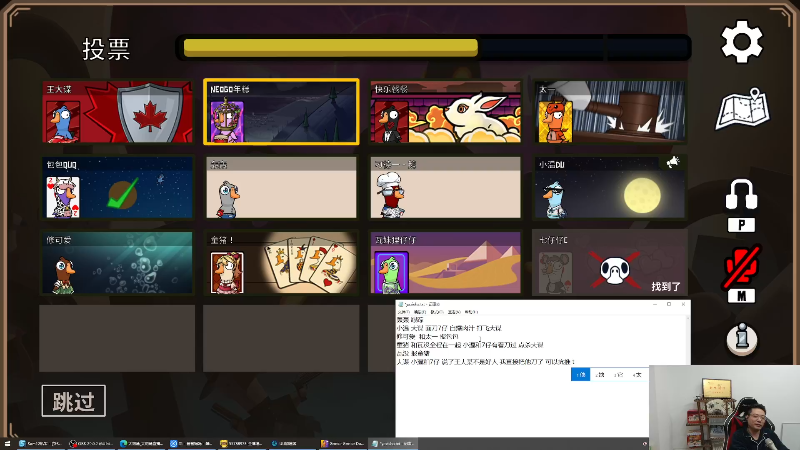
Task: Click the dead player card labeled 找到了
Action: pos(610,263)
